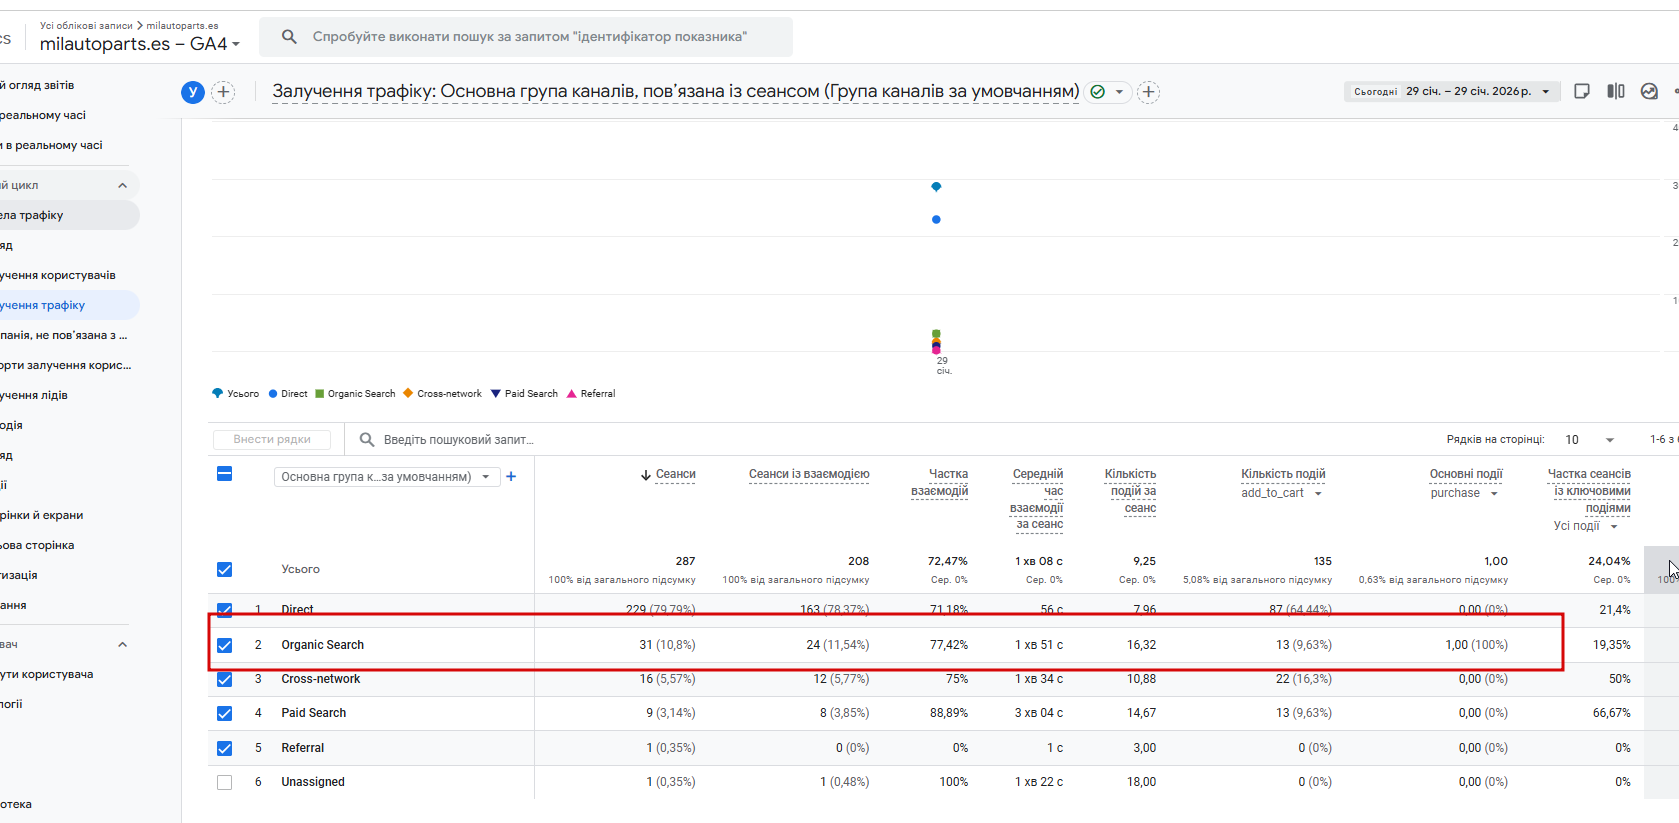Sort by the "Сеанси із взаємодією" column header

(x=809, y=474)
